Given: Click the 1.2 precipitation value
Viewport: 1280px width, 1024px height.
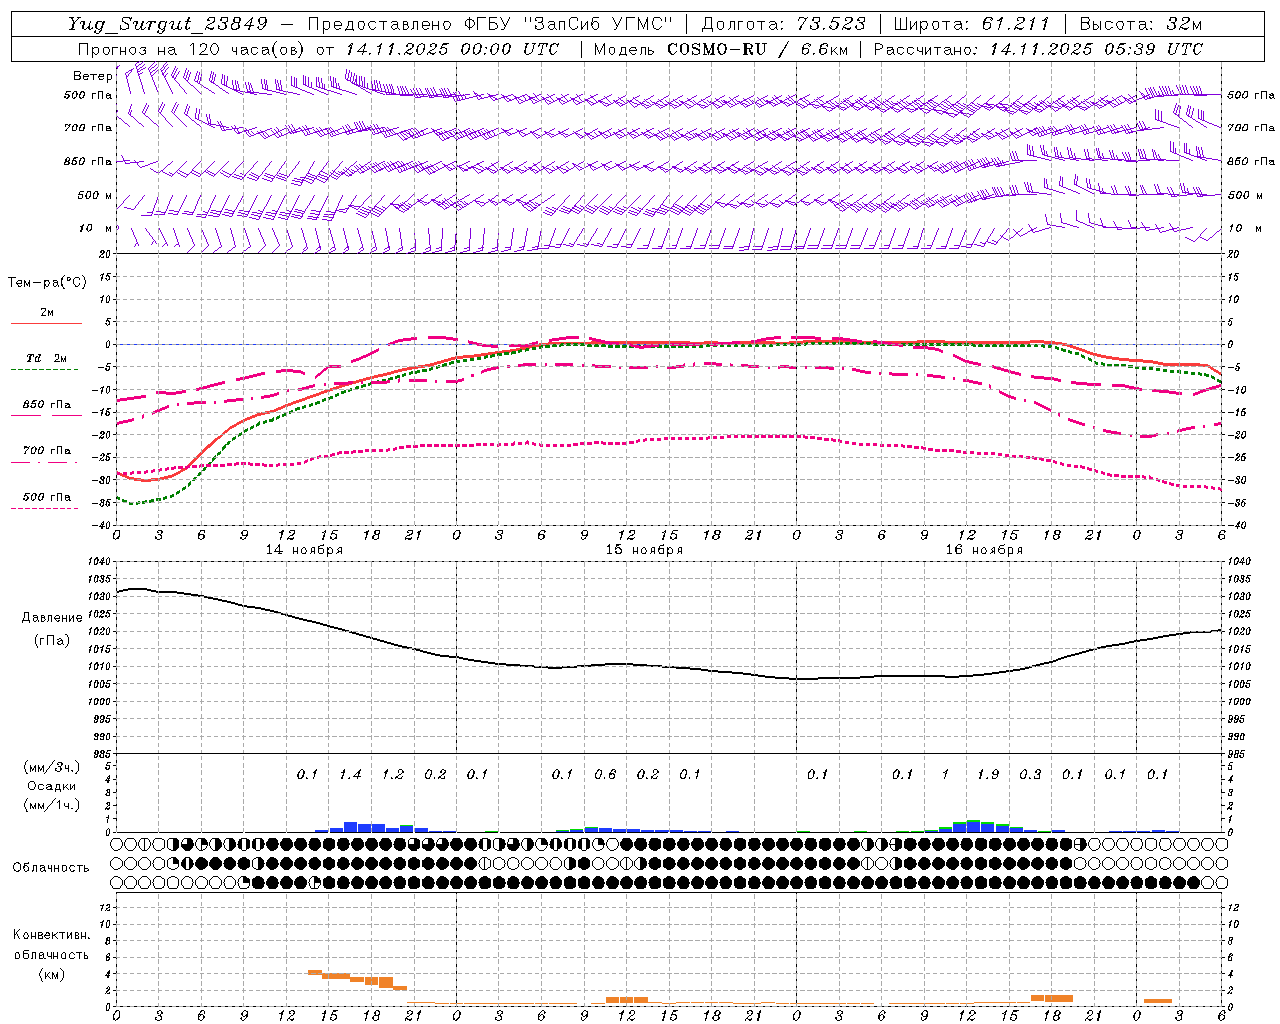Looking at the screenshot, I should [393, 775].
